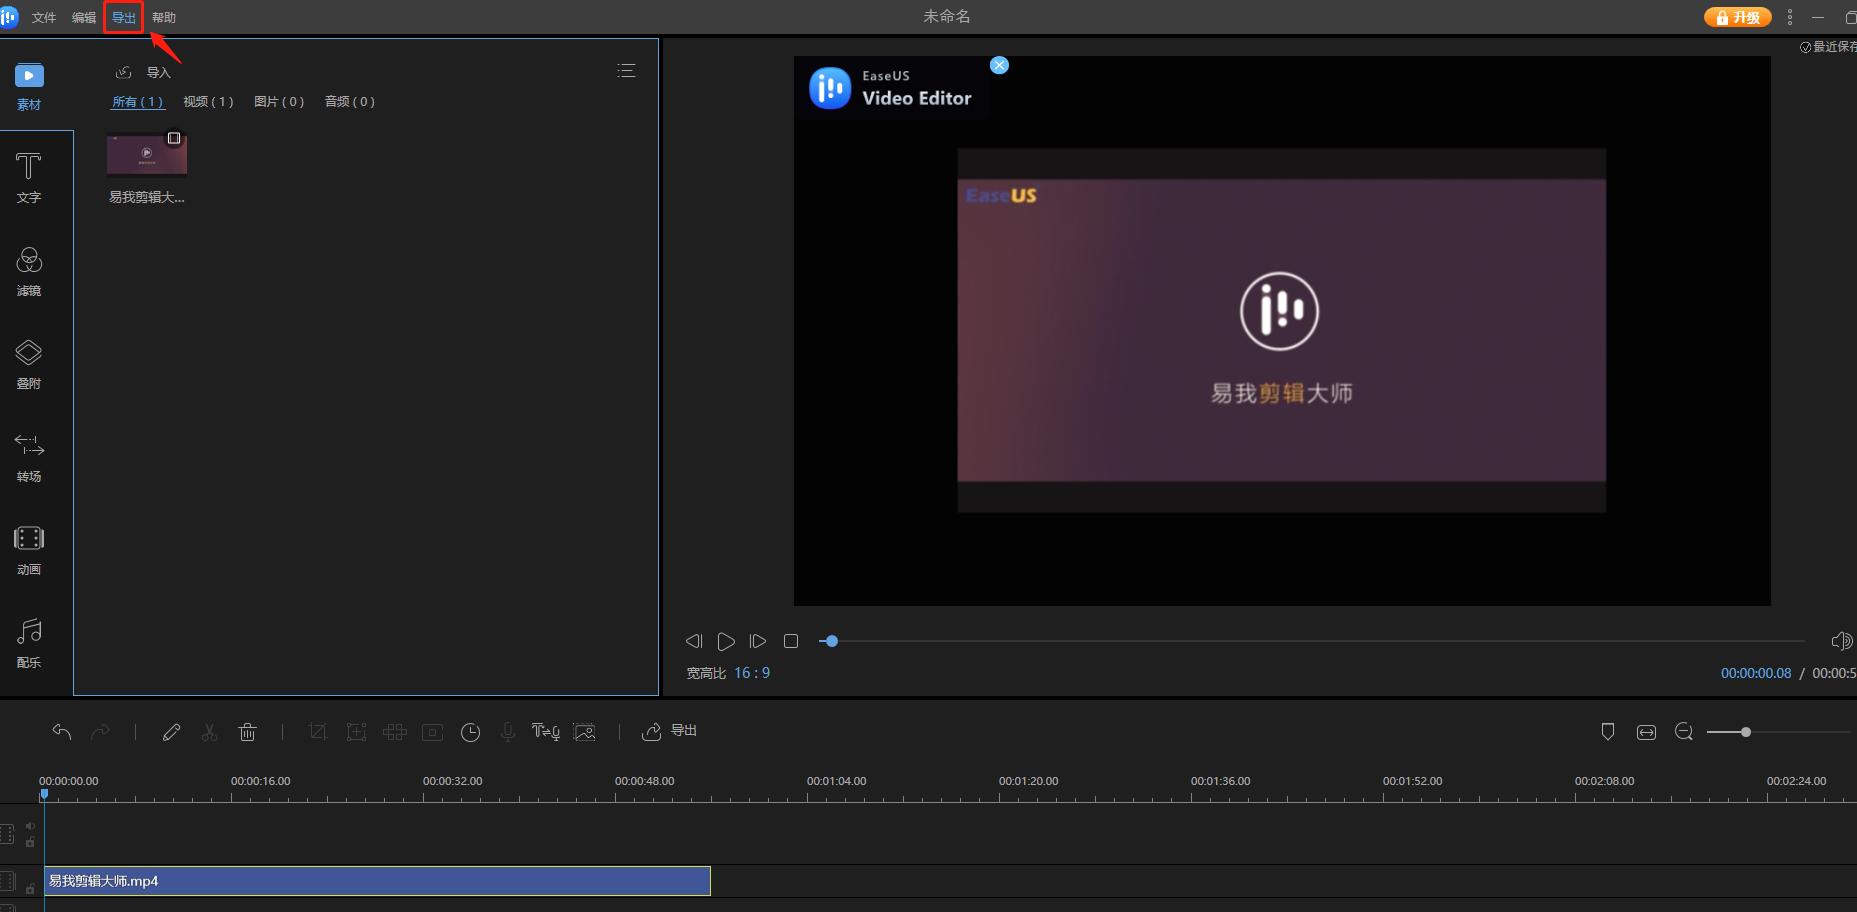Open the 配乐 (Music) panel
Image resolution: width=1857 pixels, height=912 pixels.
[x=29, y=643]
